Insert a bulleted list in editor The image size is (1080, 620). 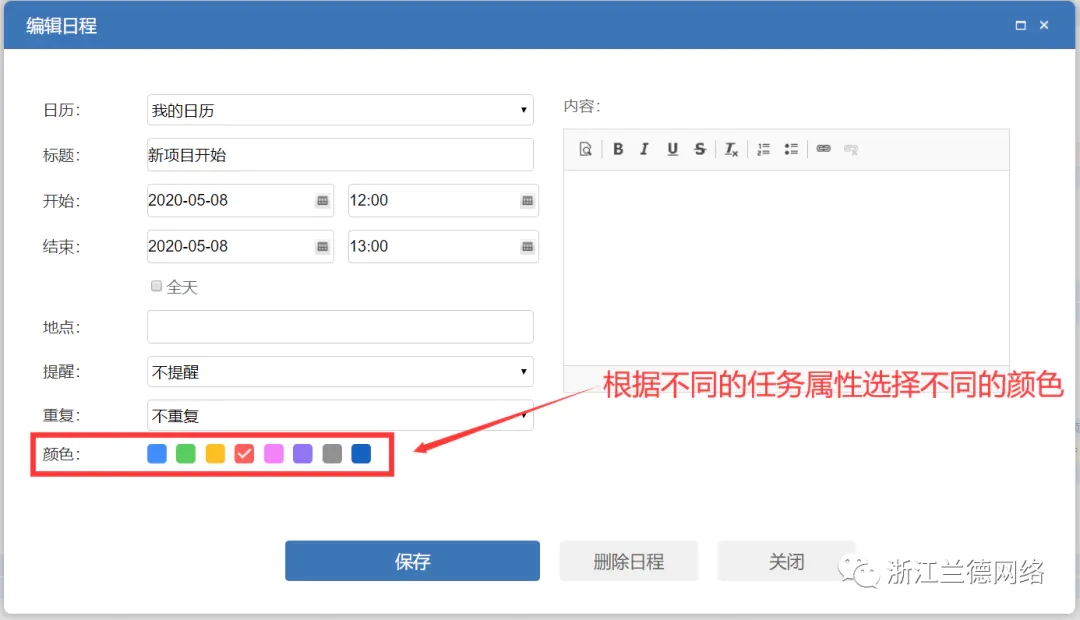(x=791, y=149)
